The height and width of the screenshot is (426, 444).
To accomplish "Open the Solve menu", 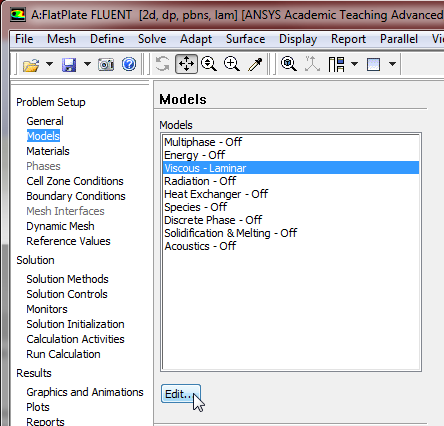I will 152,39.
